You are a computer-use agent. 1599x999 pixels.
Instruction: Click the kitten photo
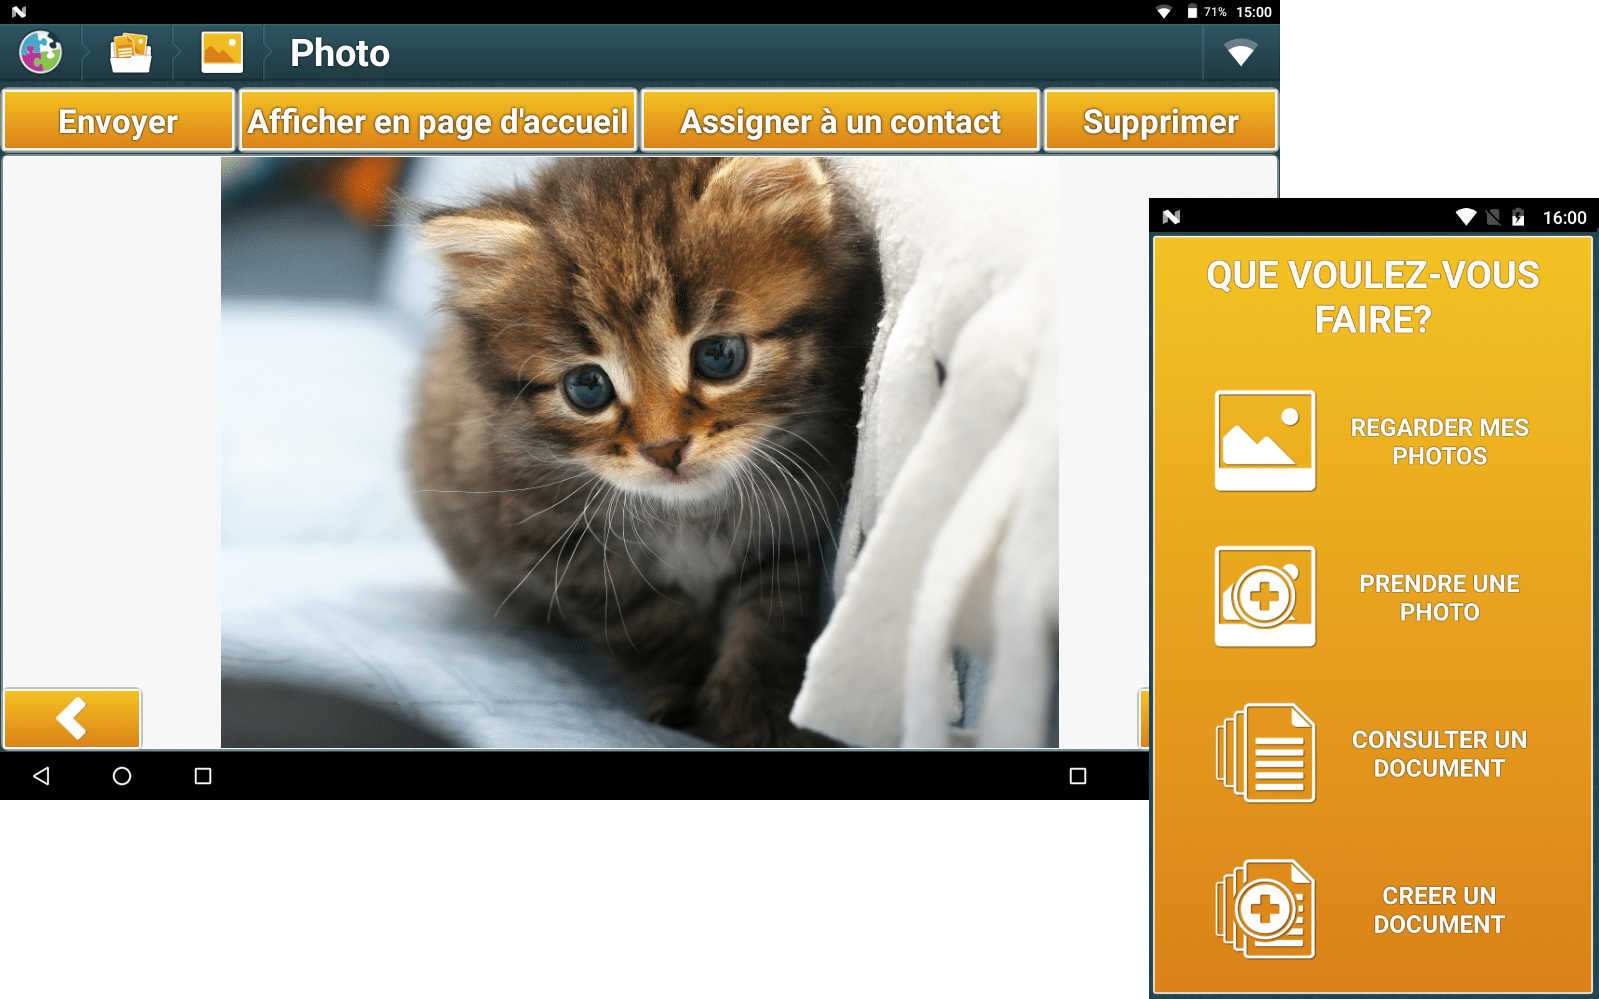639,452
